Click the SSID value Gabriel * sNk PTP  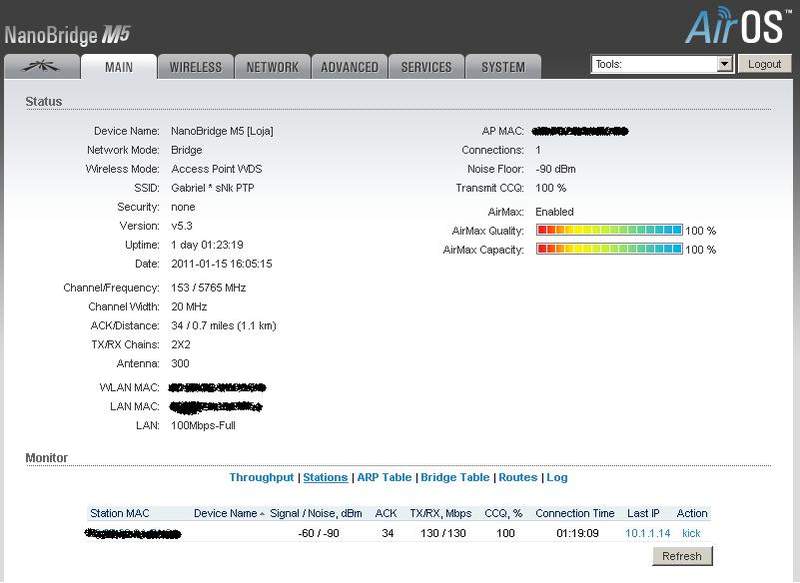[213, 188]
